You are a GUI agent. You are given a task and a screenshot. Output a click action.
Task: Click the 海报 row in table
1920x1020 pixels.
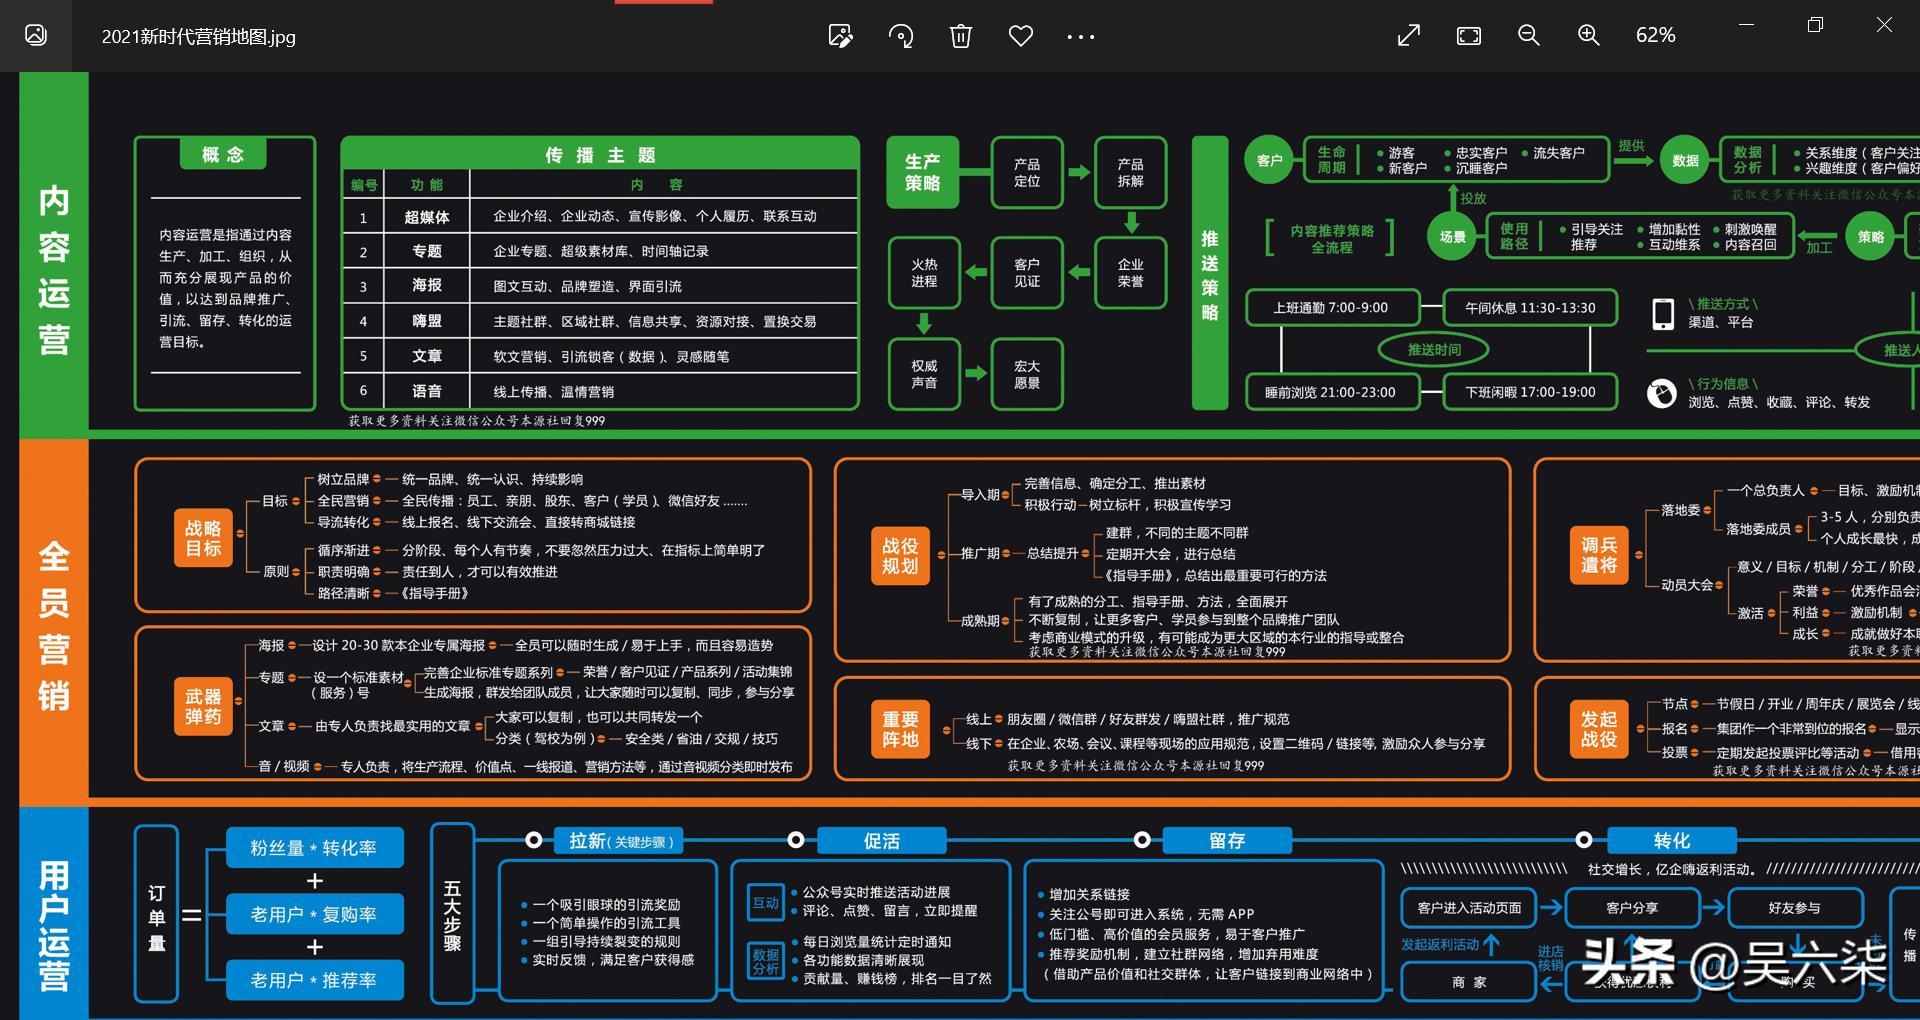[x=600, y=286]
